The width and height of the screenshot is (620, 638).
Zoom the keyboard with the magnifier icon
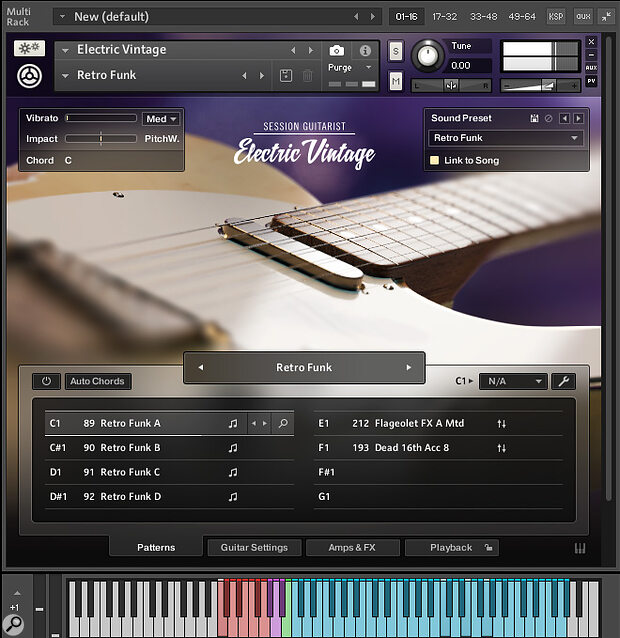(x=13, y=625)
